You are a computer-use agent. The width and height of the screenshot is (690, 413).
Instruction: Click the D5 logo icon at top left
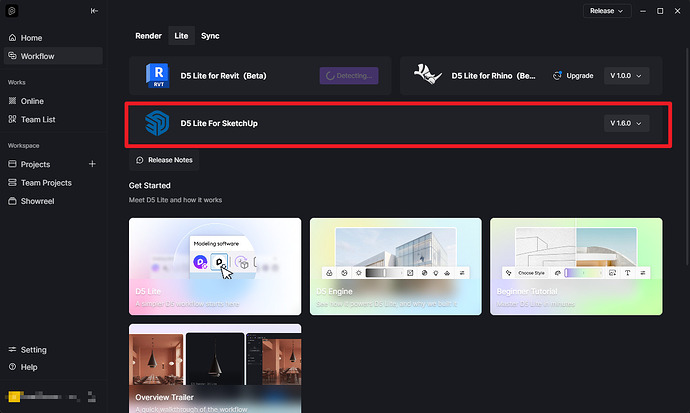pos(12,11)
